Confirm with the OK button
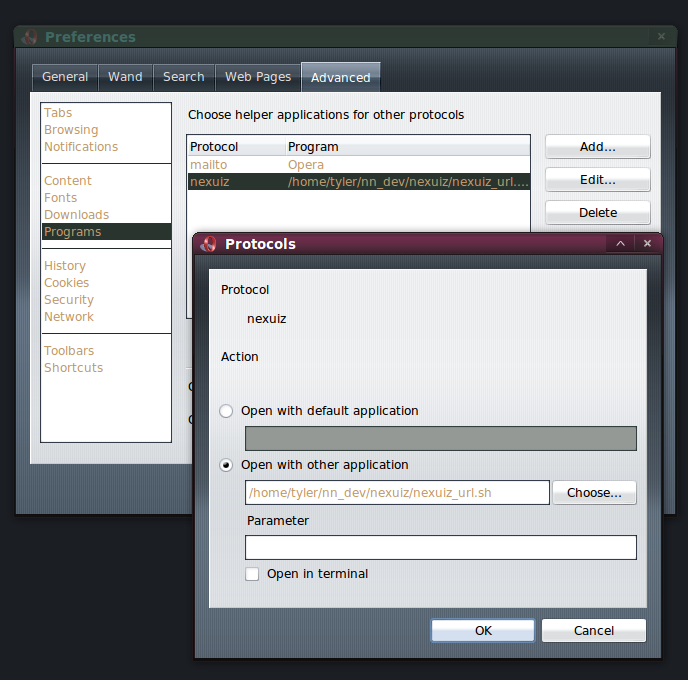Viewport: 688px width, 680px height. click(x=483, y=630)
